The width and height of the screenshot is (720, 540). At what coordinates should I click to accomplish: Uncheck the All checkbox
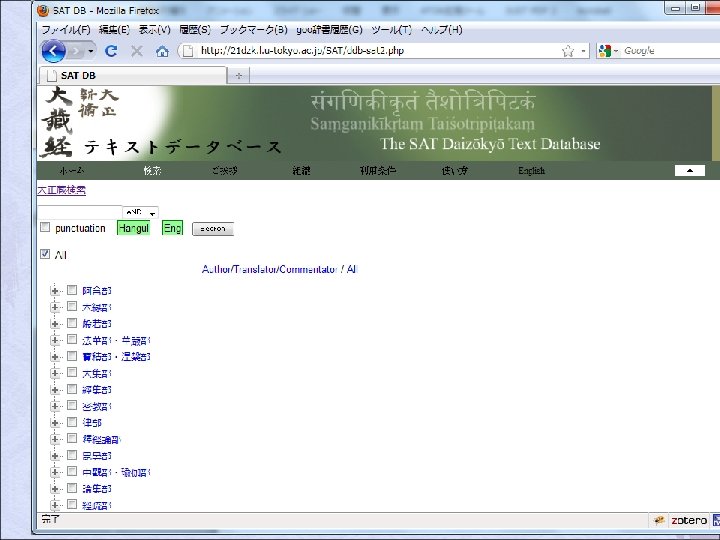[45, 254]
